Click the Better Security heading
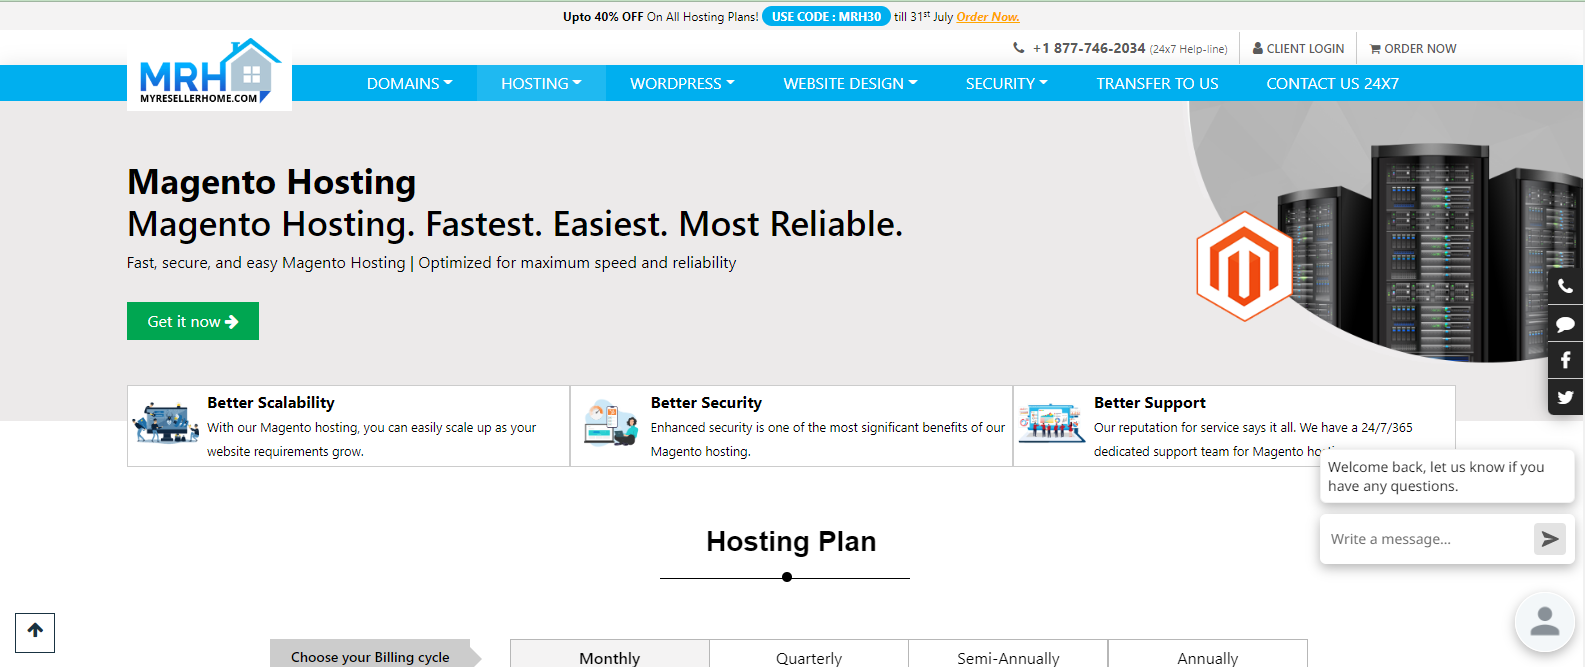The width and height of the screenshot is (1585, 667). click(706, 402)
